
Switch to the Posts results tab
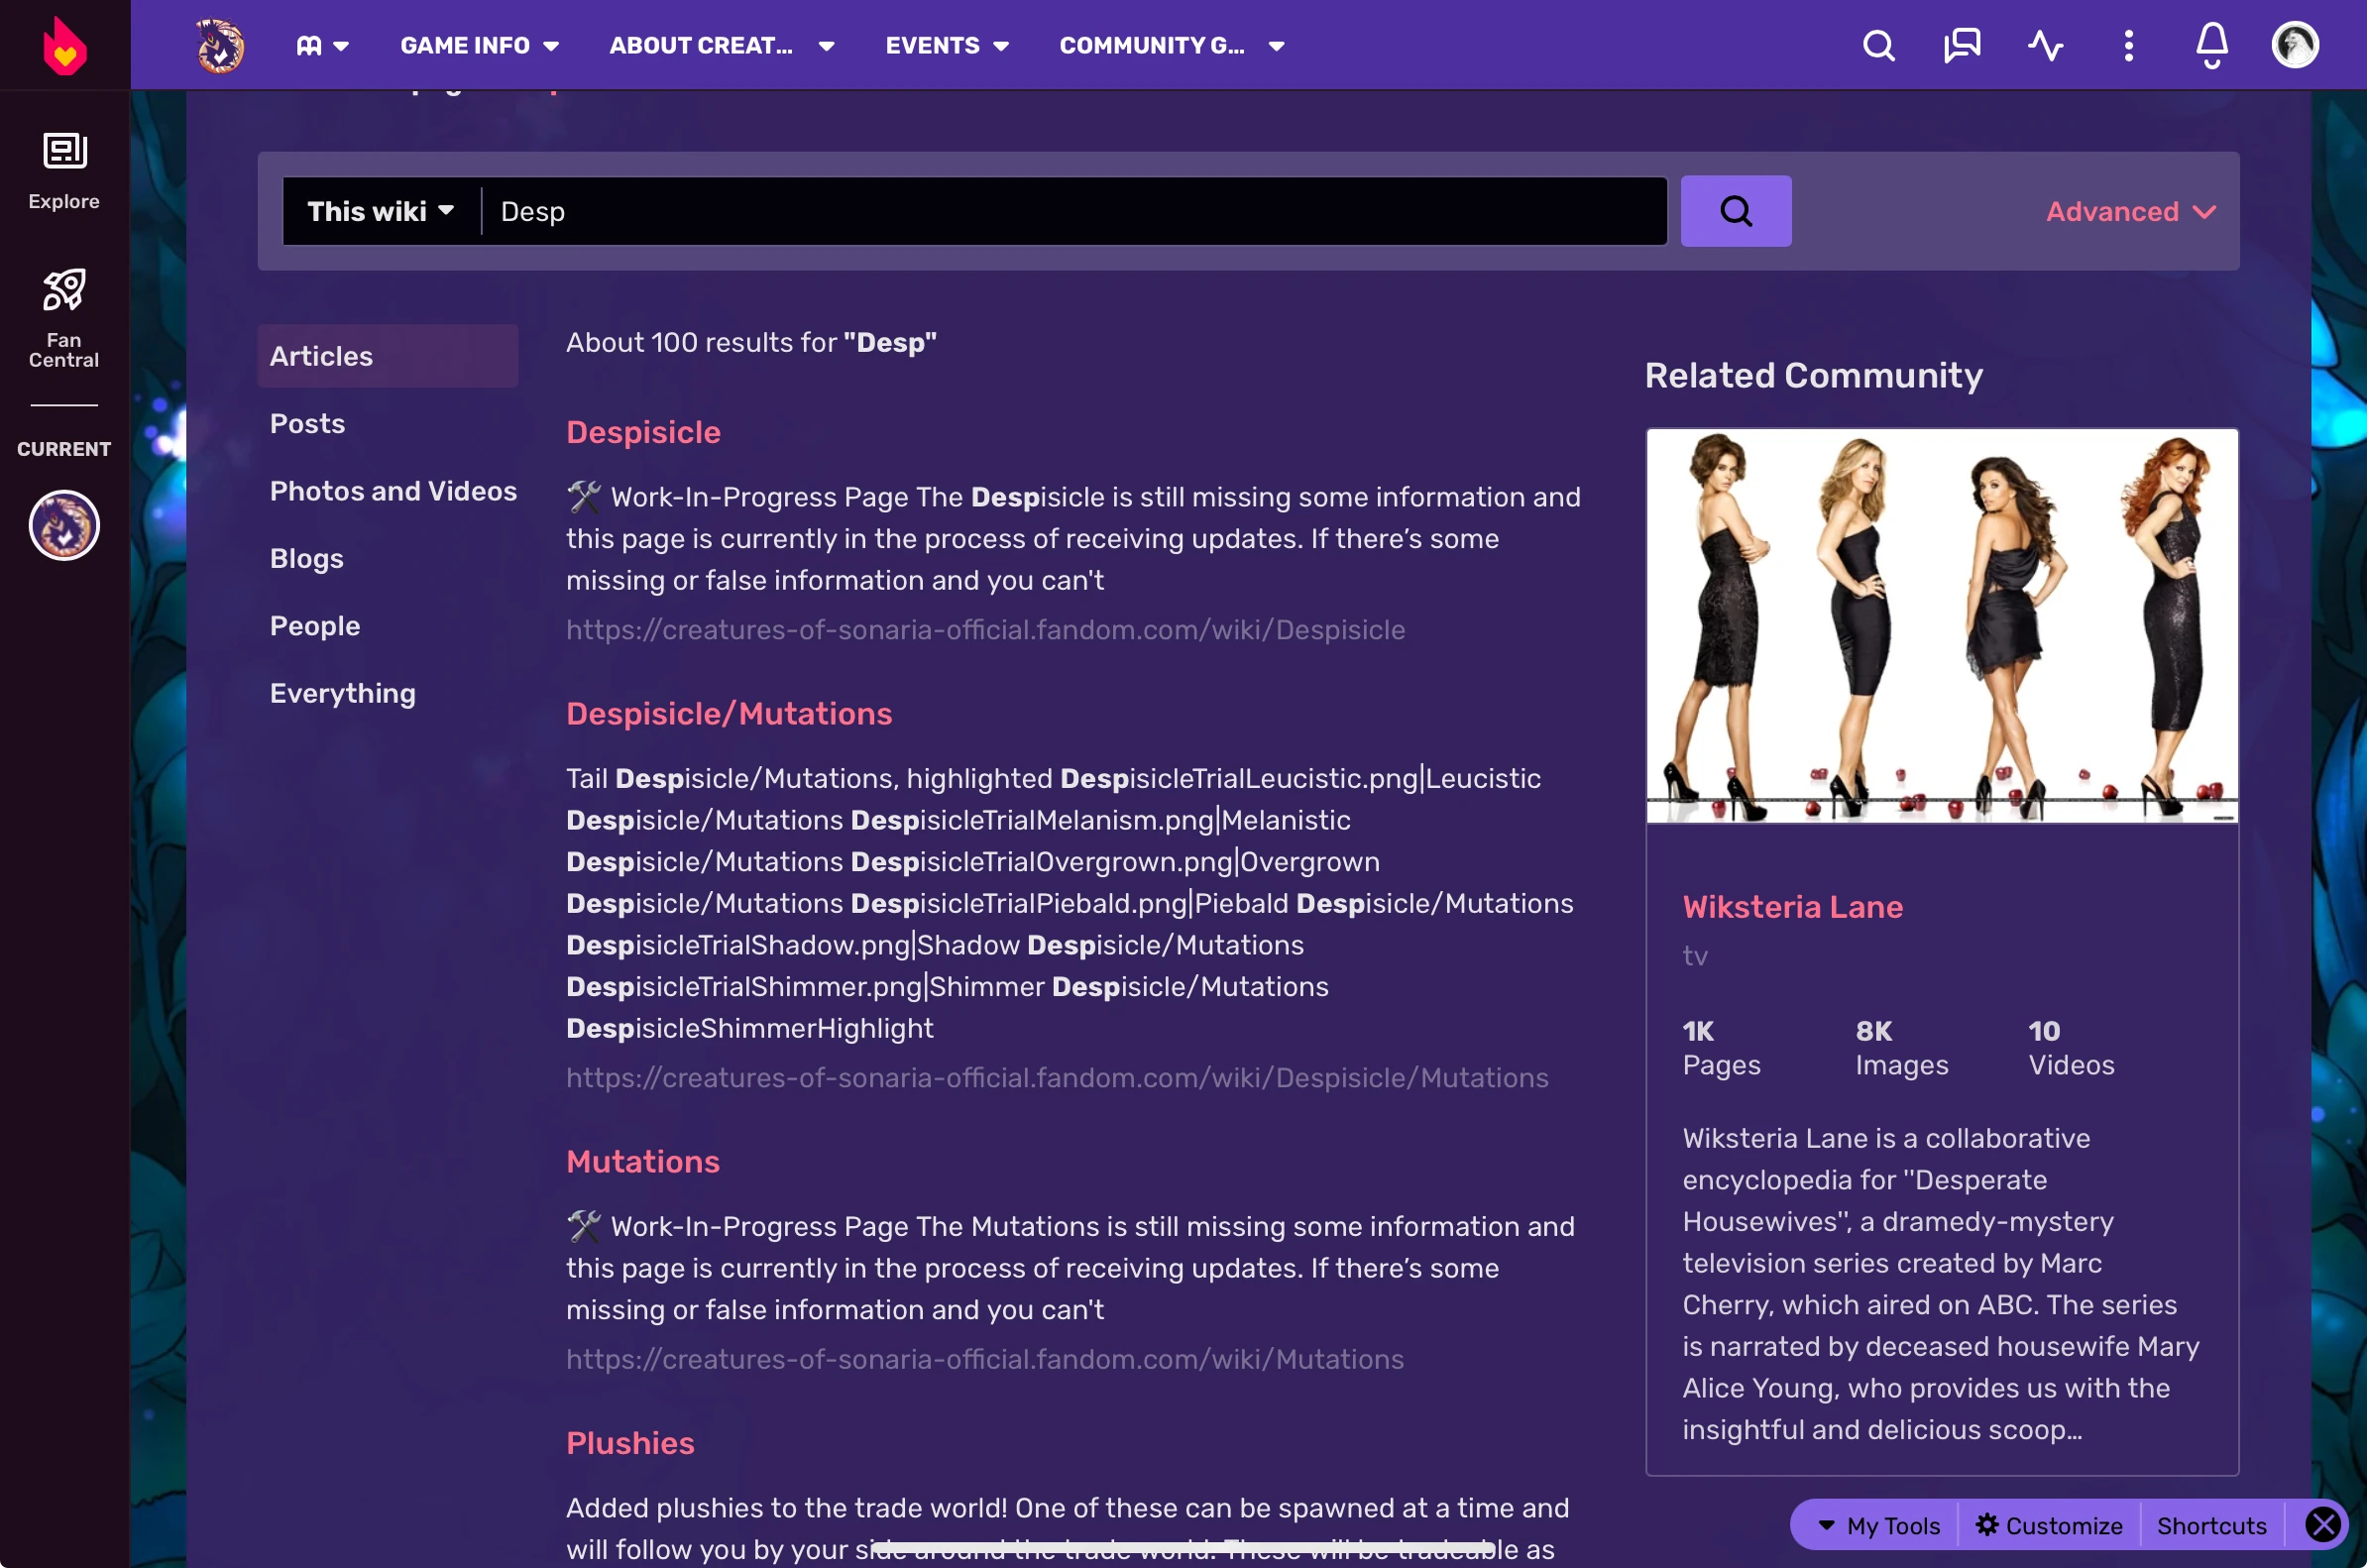[307, 423]
